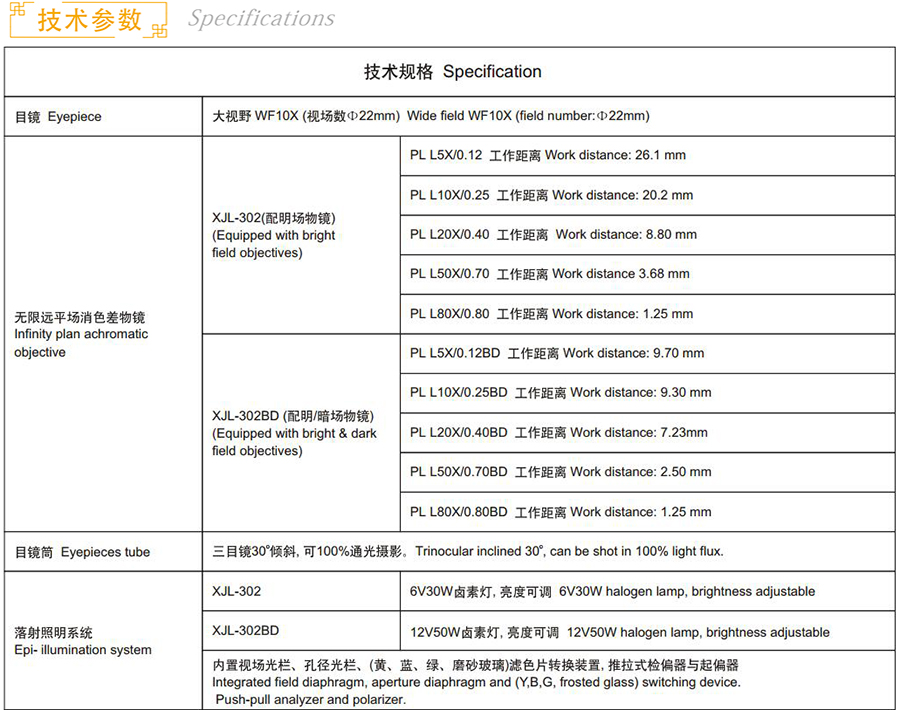This screenshot has width=900, height=710.
Task: Select the 目镜筒 Eyepieces tube row label
Action: point(82,552)
